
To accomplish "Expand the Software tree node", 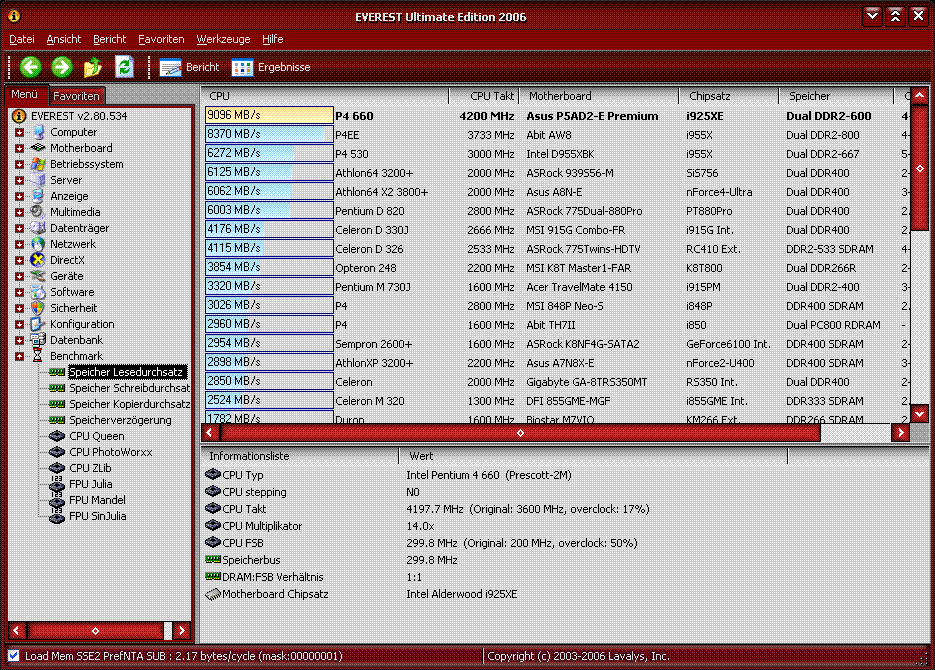I will [x=20, y=293].
